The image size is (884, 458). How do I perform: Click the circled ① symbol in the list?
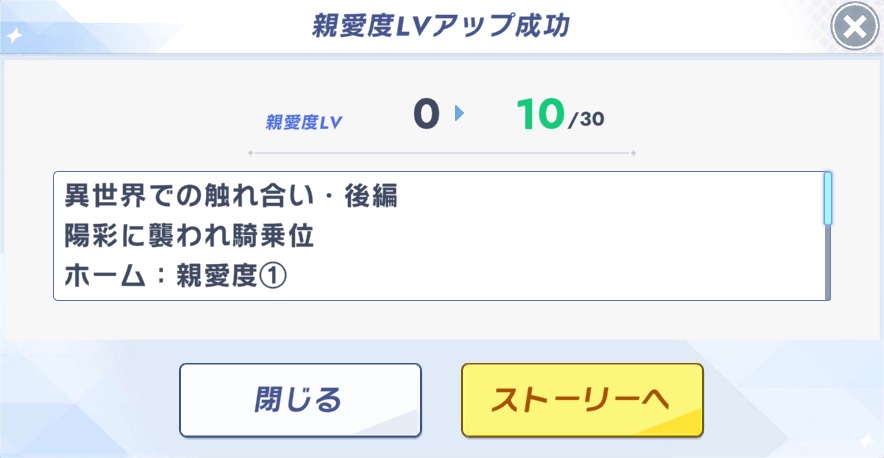coord(273,277)
